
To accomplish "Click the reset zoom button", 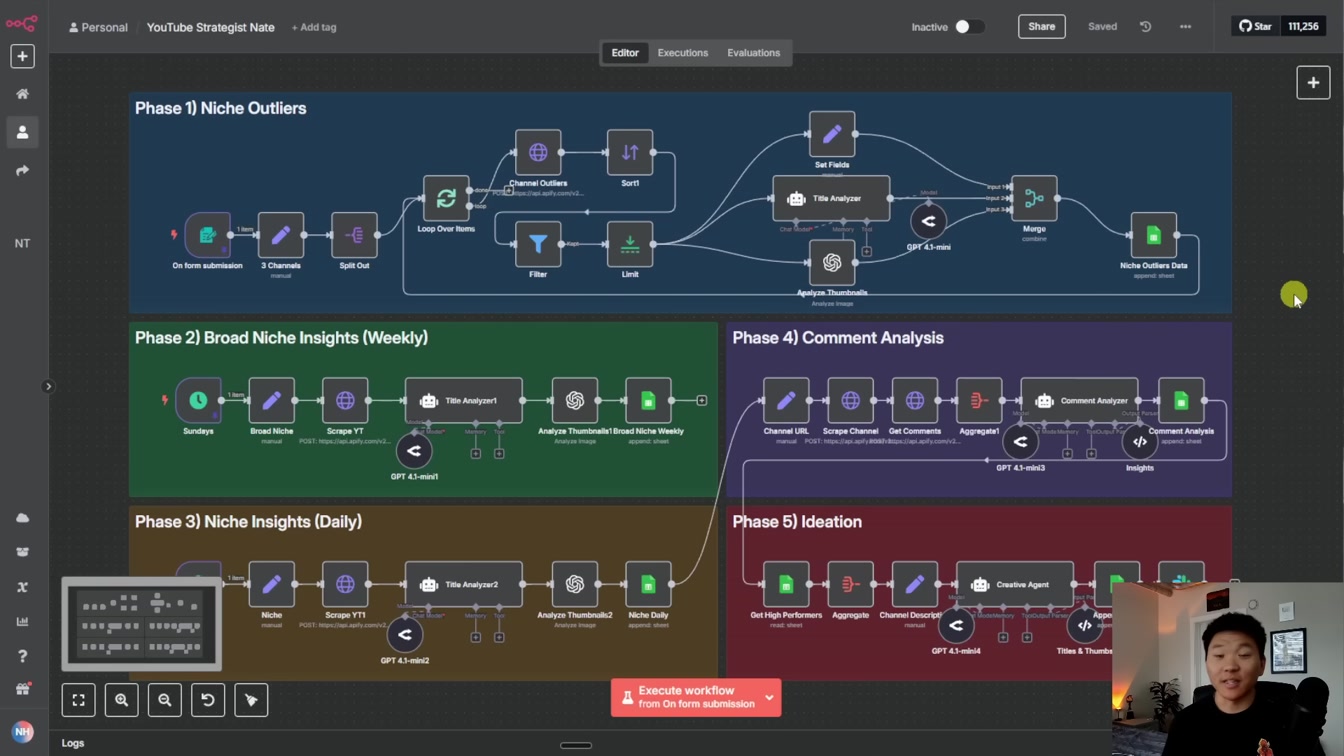I will [x=208, y=700].
